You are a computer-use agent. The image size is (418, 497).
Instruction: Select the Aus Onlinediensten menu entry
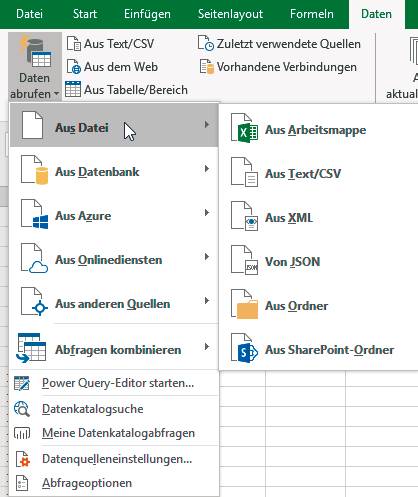[x=114, y=257]
